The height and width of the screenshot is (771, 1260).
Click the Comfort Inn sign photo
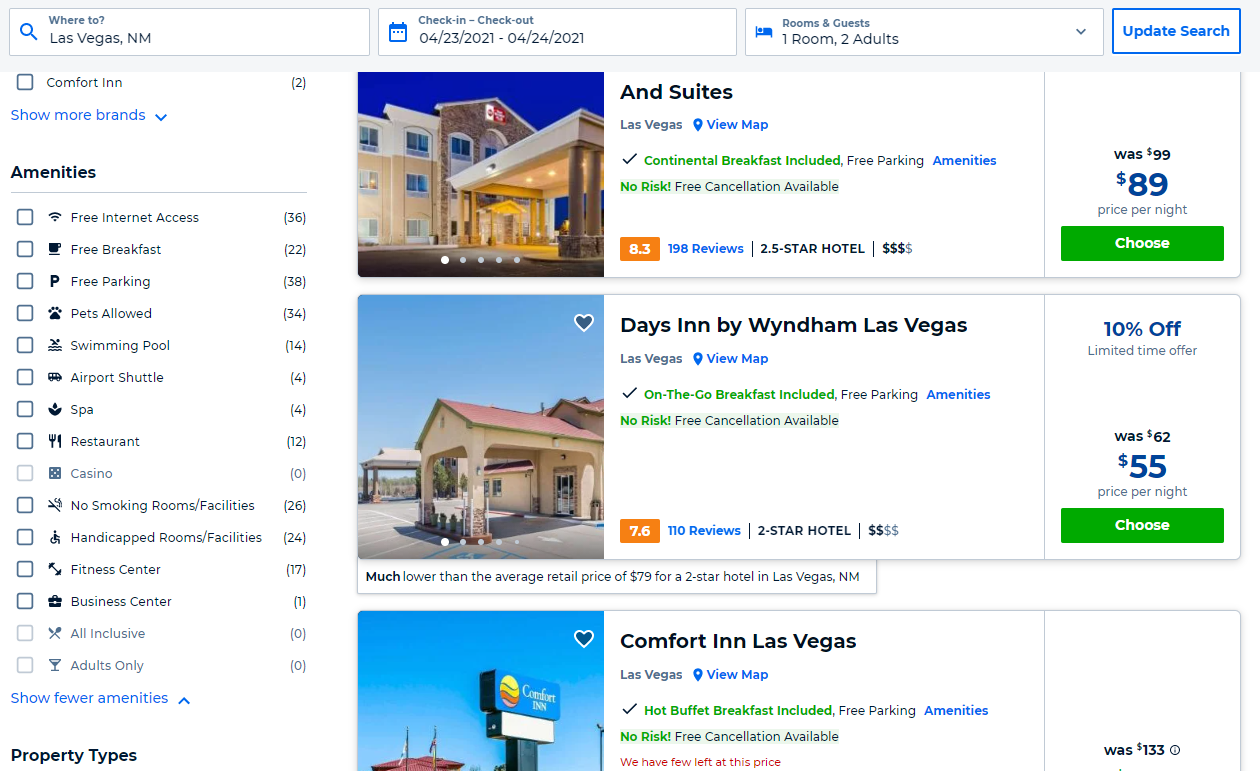481,691
